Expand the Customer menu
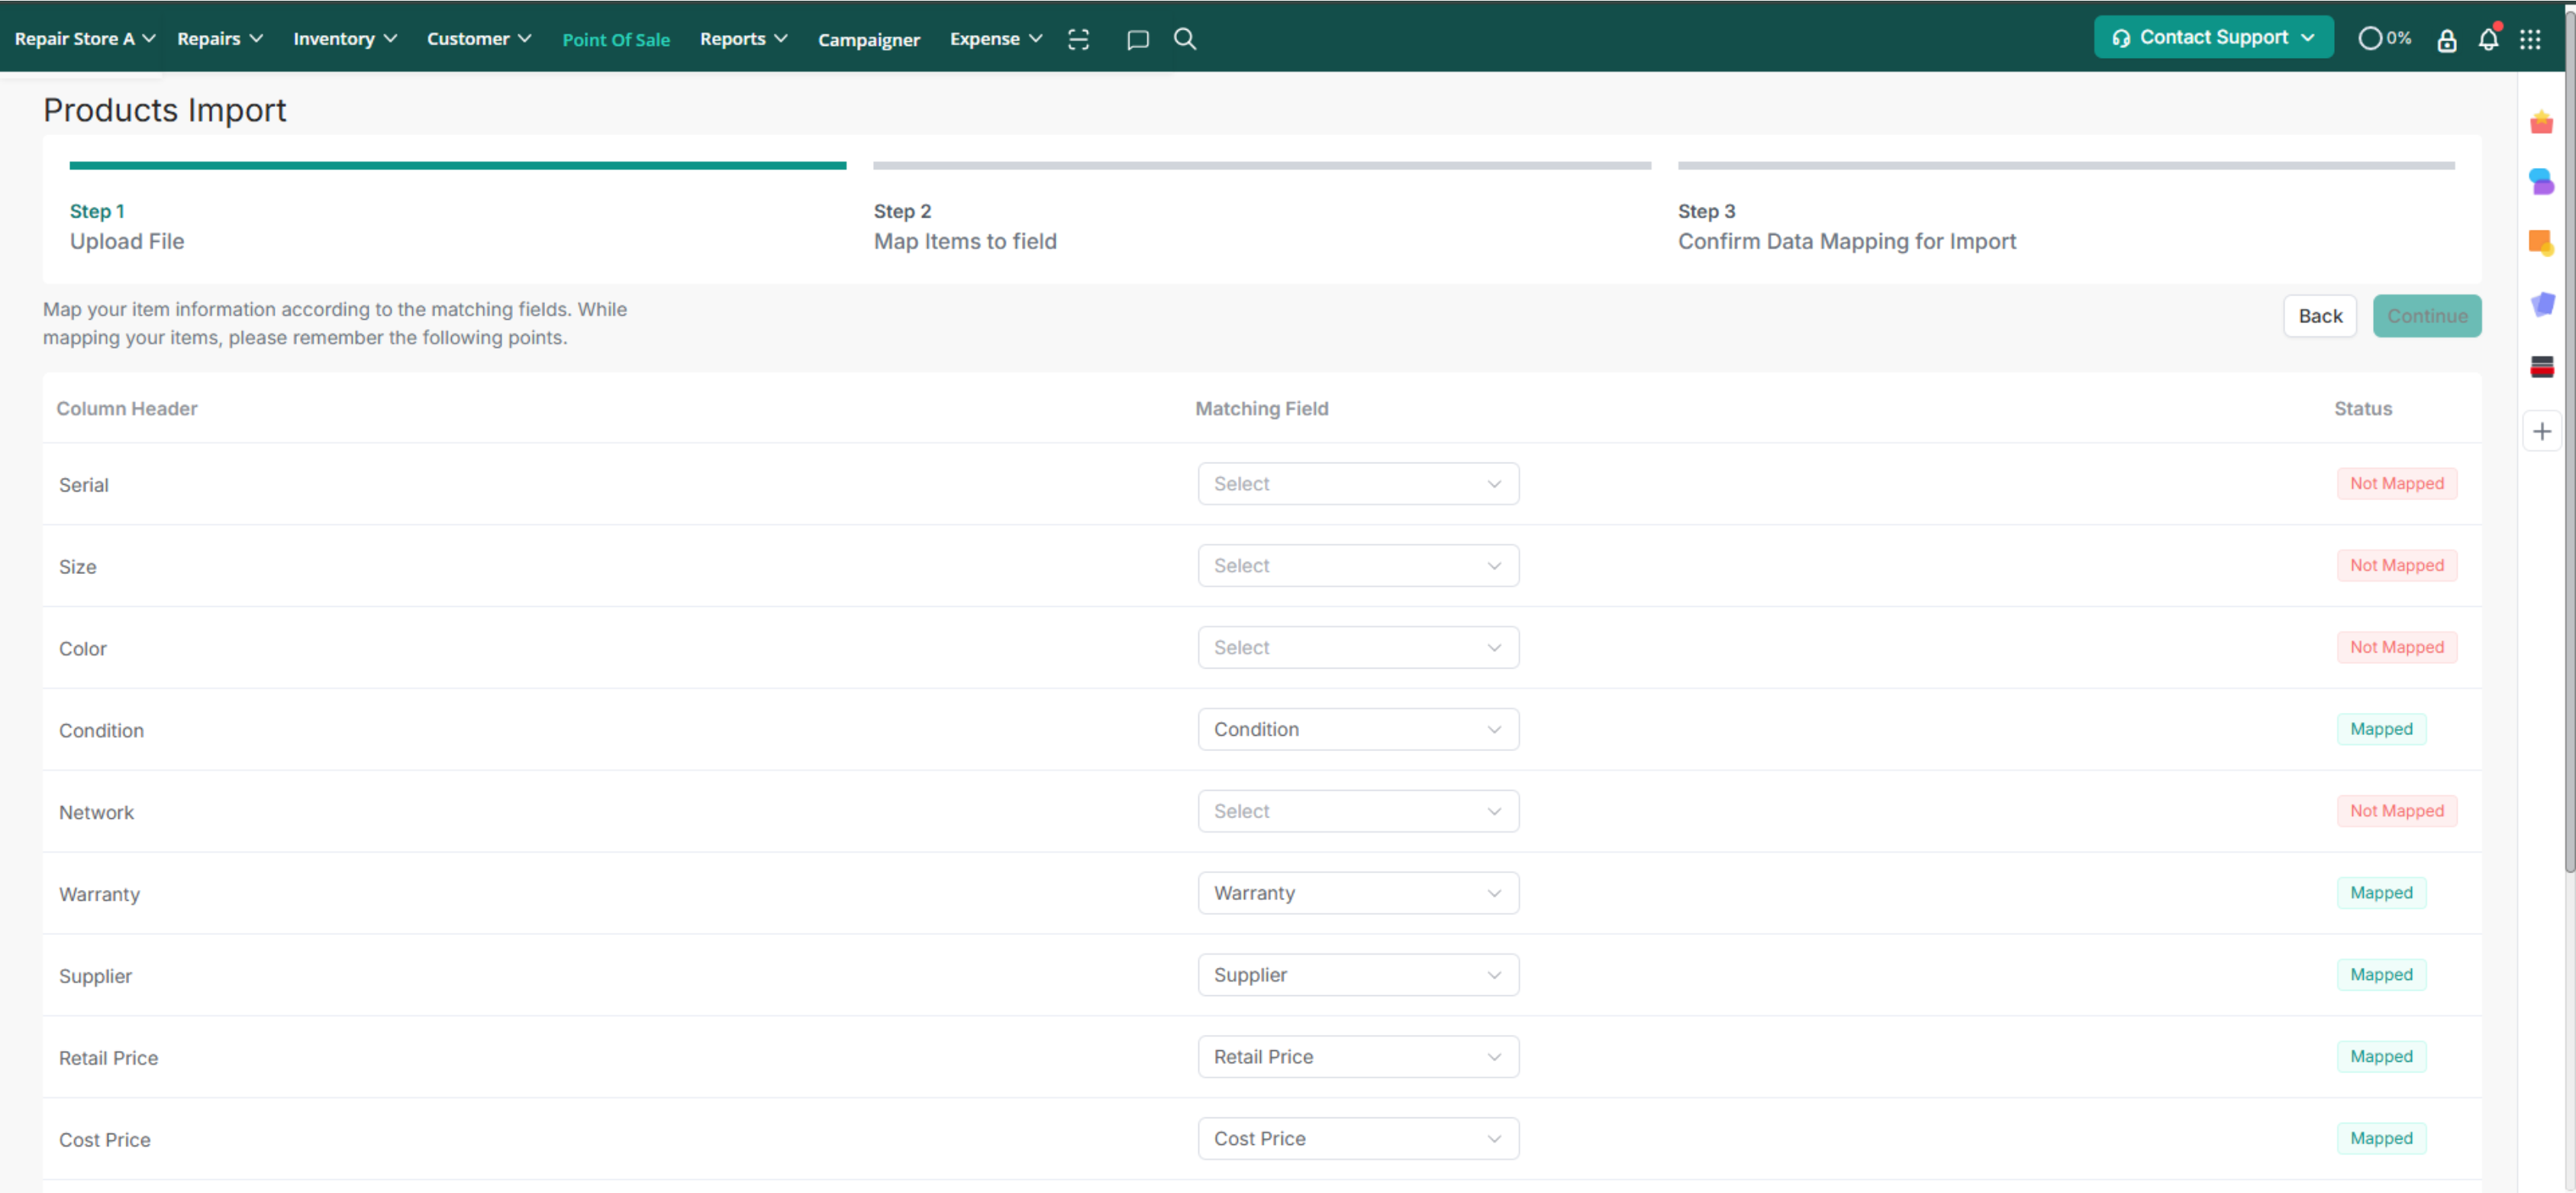The width and height of the screenshot is (2576, 1193). pos(479,39)
